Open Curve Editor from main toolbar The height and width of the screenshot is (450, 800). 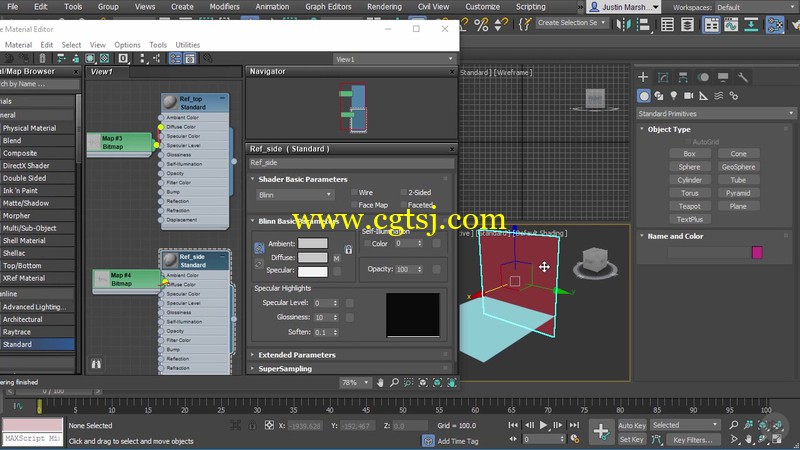[731, 24]
